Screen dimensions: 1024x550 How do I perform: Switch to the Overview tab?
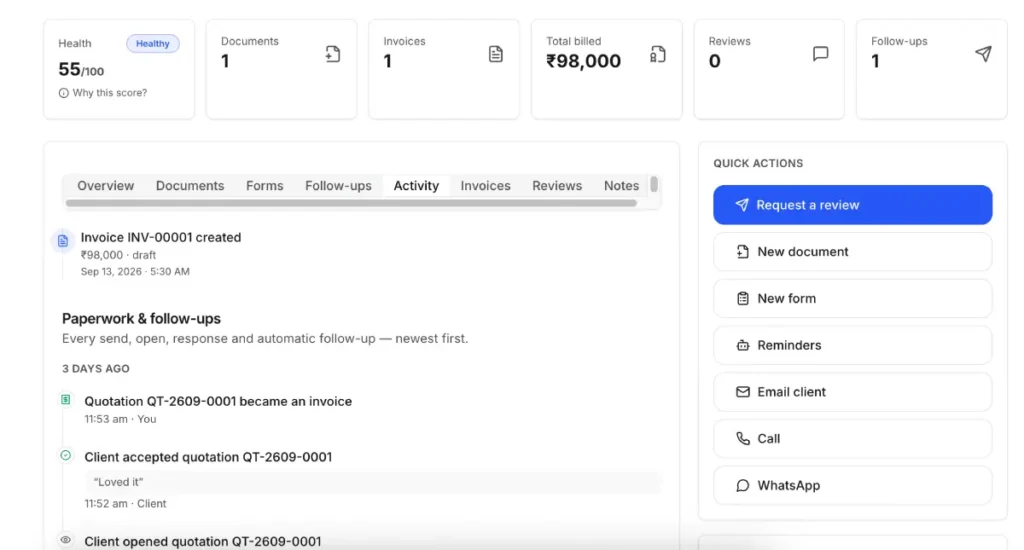(105, 186)
